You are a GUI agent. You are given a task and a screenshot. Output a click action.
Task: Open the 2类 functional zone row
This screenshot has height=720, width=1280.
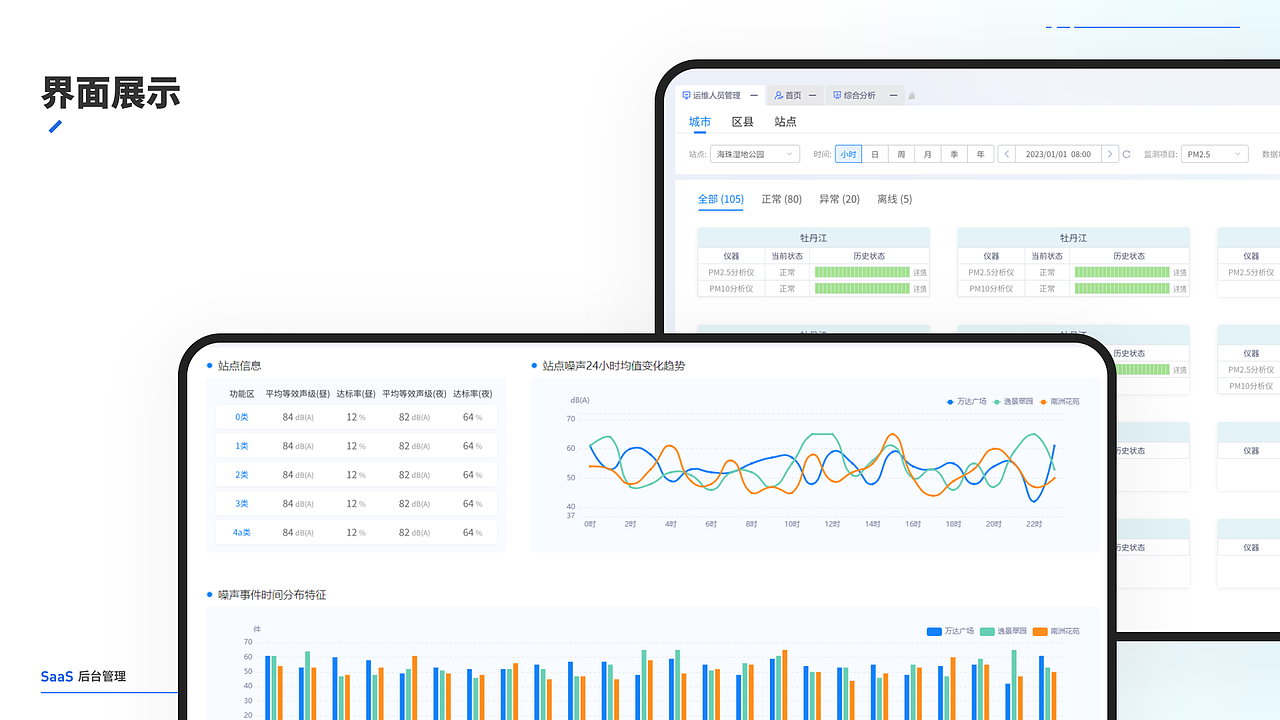(x=356, y=475)
